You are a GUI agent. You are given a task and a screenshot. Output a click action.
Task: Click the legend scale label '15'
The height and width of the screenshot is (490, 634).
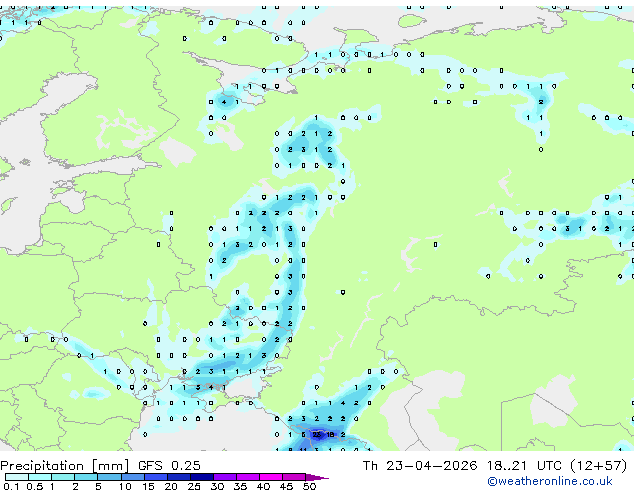coord(148,486)
